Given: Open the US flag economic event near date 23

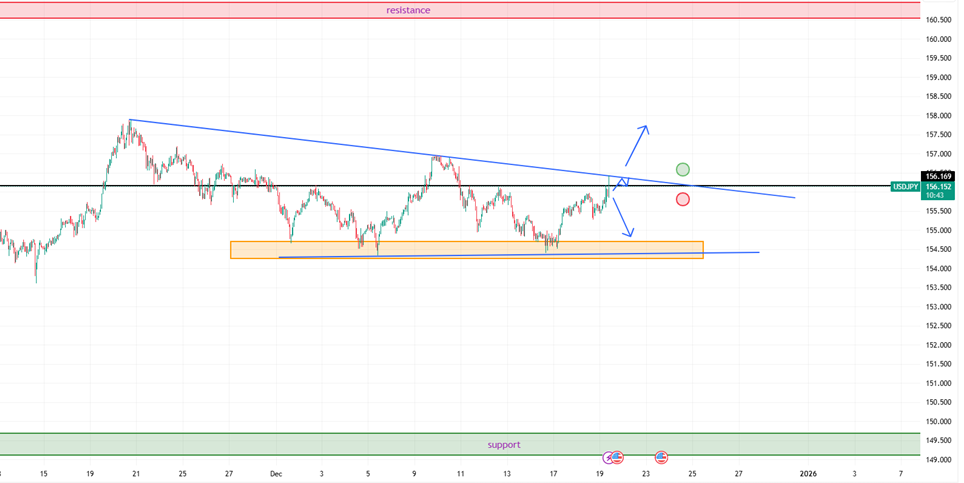Looking at the screenshot, I should pos(661,457).
